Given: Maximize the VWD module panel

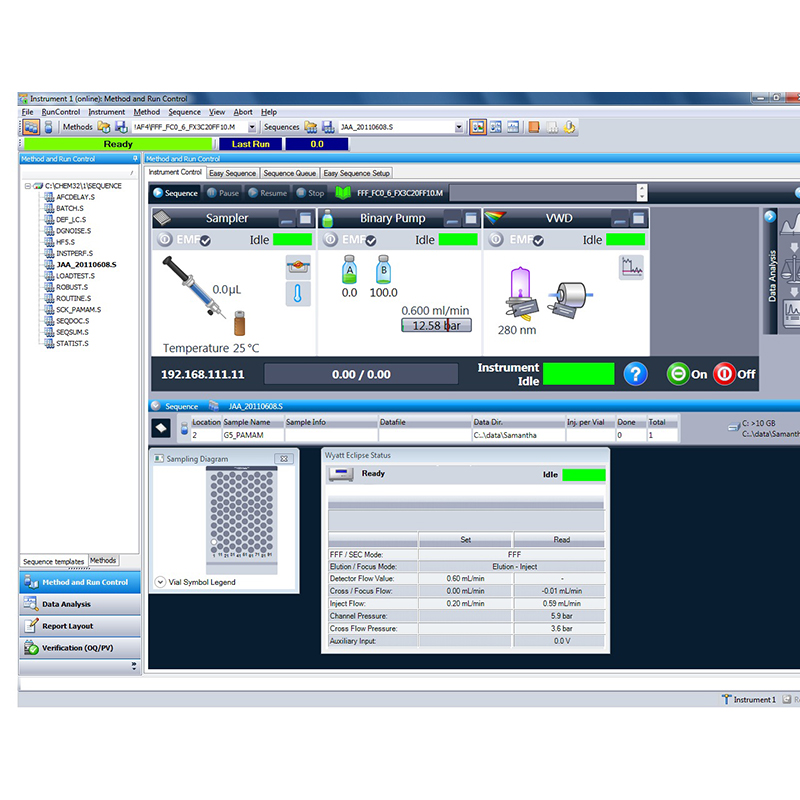Looking at the screenshot, I should [x=638, y=219].
